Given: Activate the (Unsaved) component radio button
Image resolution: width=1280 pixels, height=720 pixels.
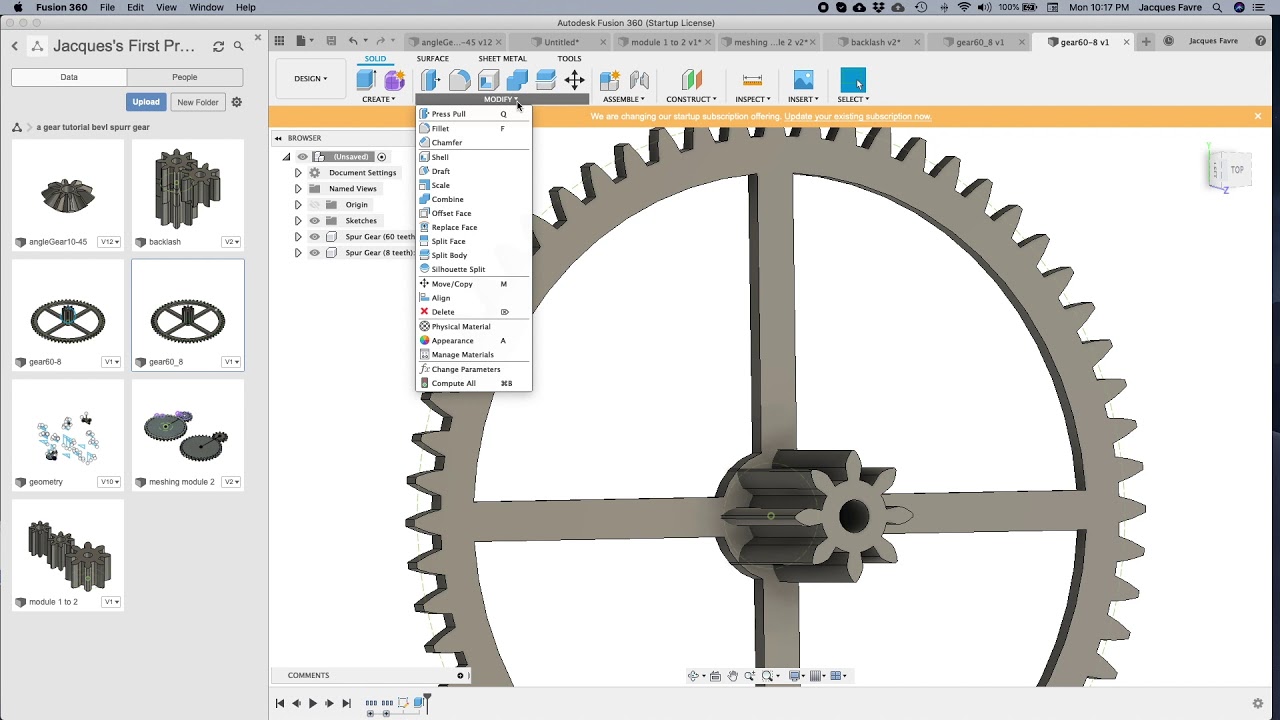Looking at the screenshot, I should (381, 157).
